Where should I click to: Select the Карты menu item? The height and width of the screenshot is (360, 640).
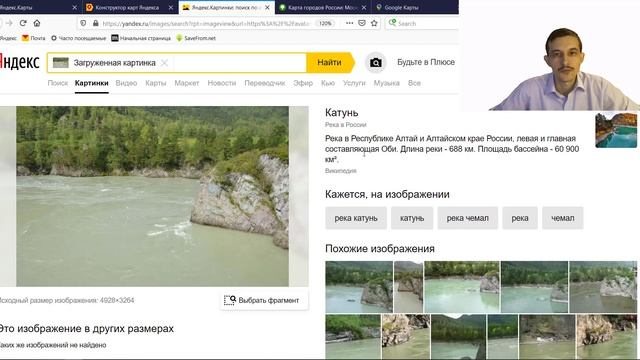(156, 83)
